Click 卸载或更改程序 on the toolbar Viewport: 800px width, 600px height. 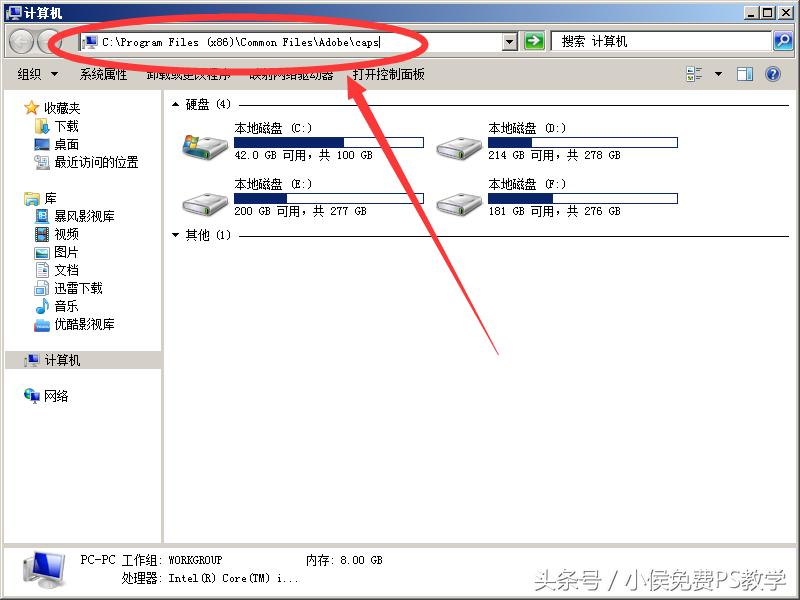(189, 72)
